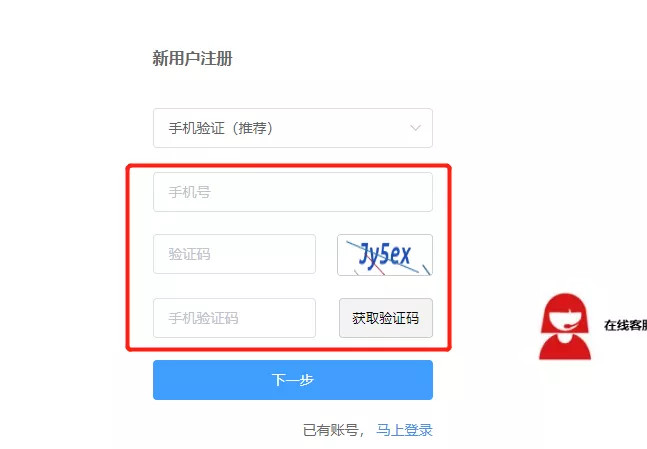647x449 pixels.
Task: Proceed to next step with 下一步
Action: 293,380
